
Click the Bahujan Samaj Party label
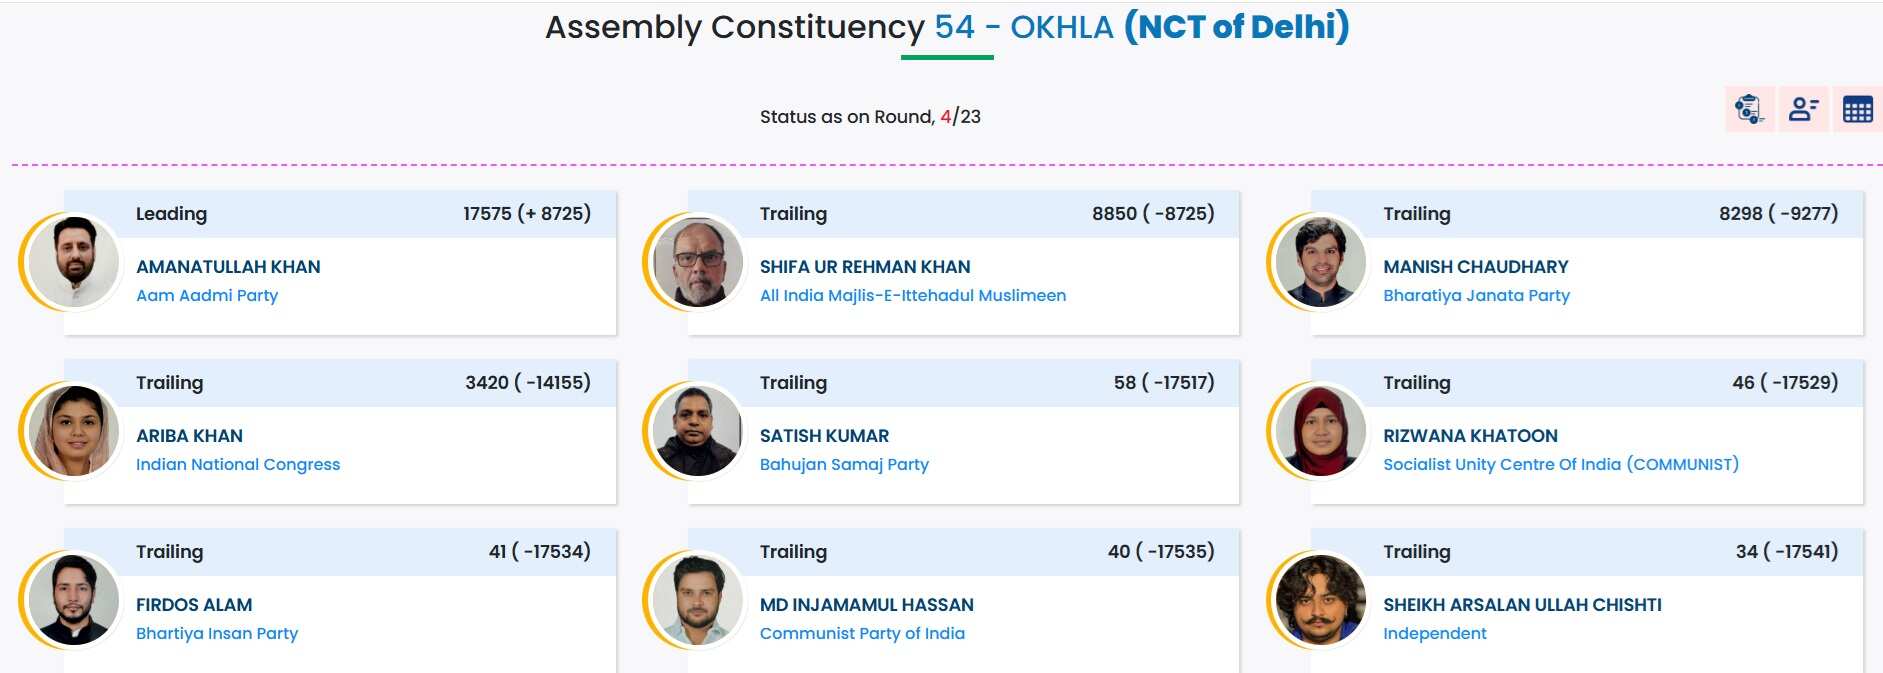point(844,465)
